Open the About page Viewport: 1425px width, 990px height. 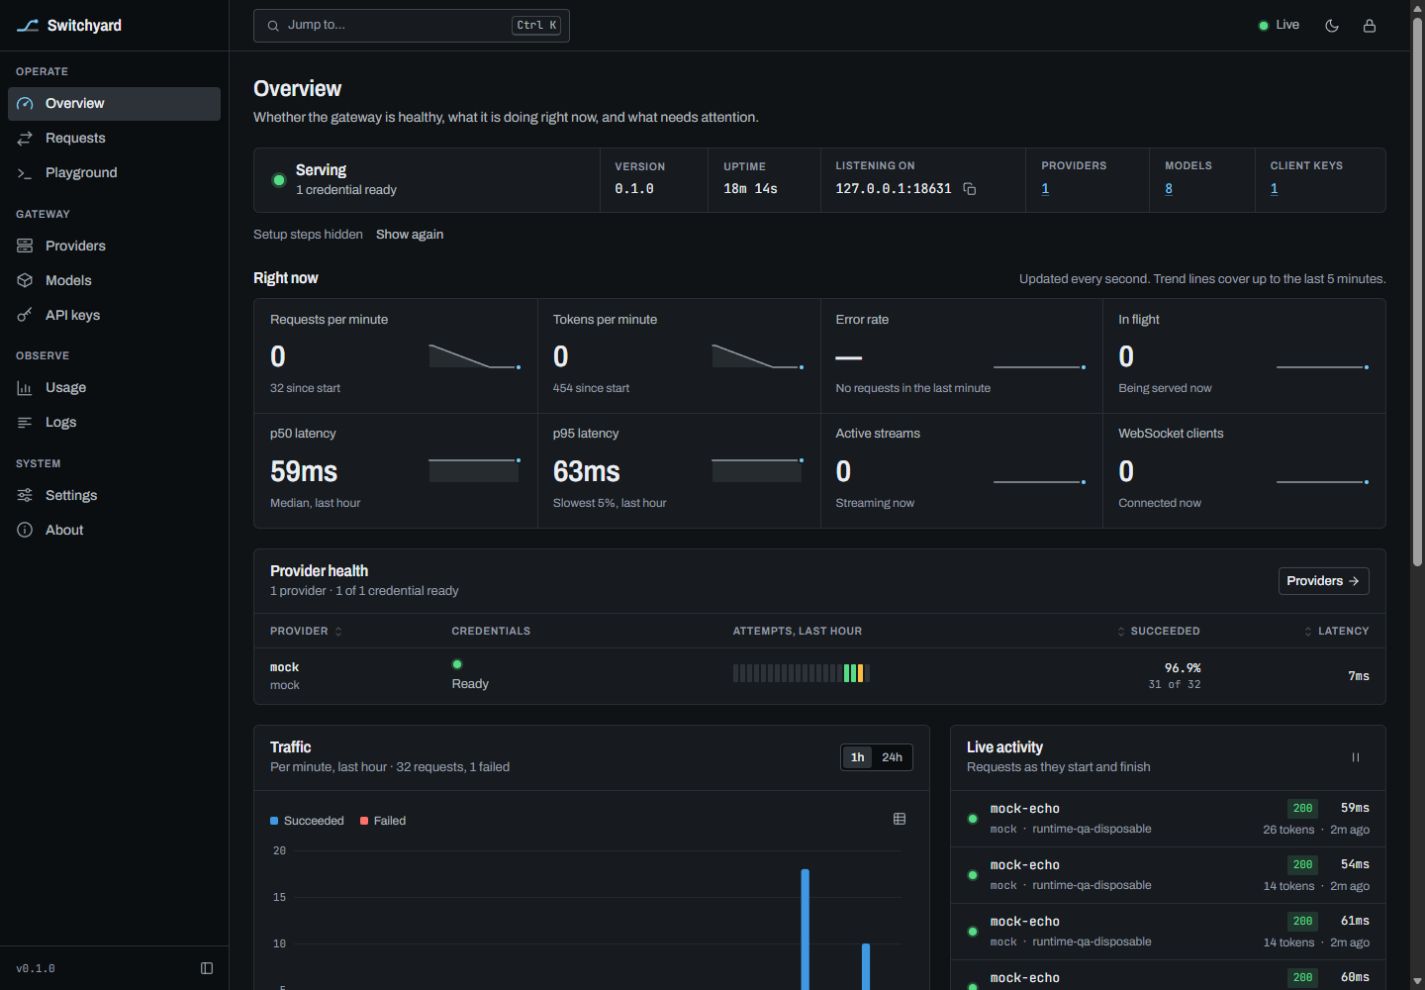click(114, 530)
